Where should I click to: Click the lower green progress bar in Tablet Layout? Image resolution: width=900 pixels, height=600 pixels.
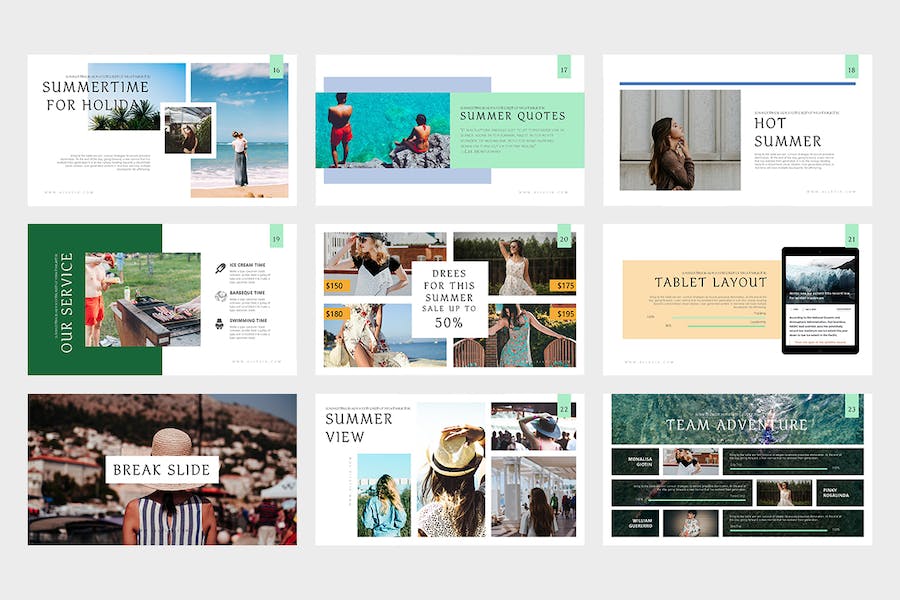point(727,326)
